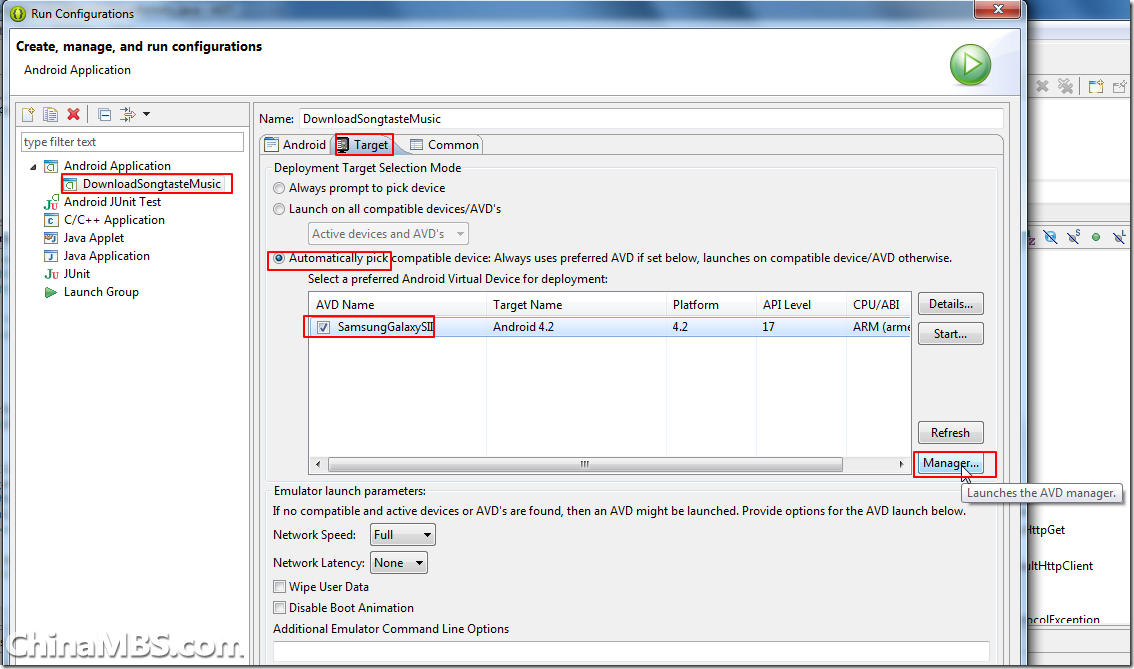Click Additional Emulator Command Line Options field
Screen dimensions: 1134x669
631,652
